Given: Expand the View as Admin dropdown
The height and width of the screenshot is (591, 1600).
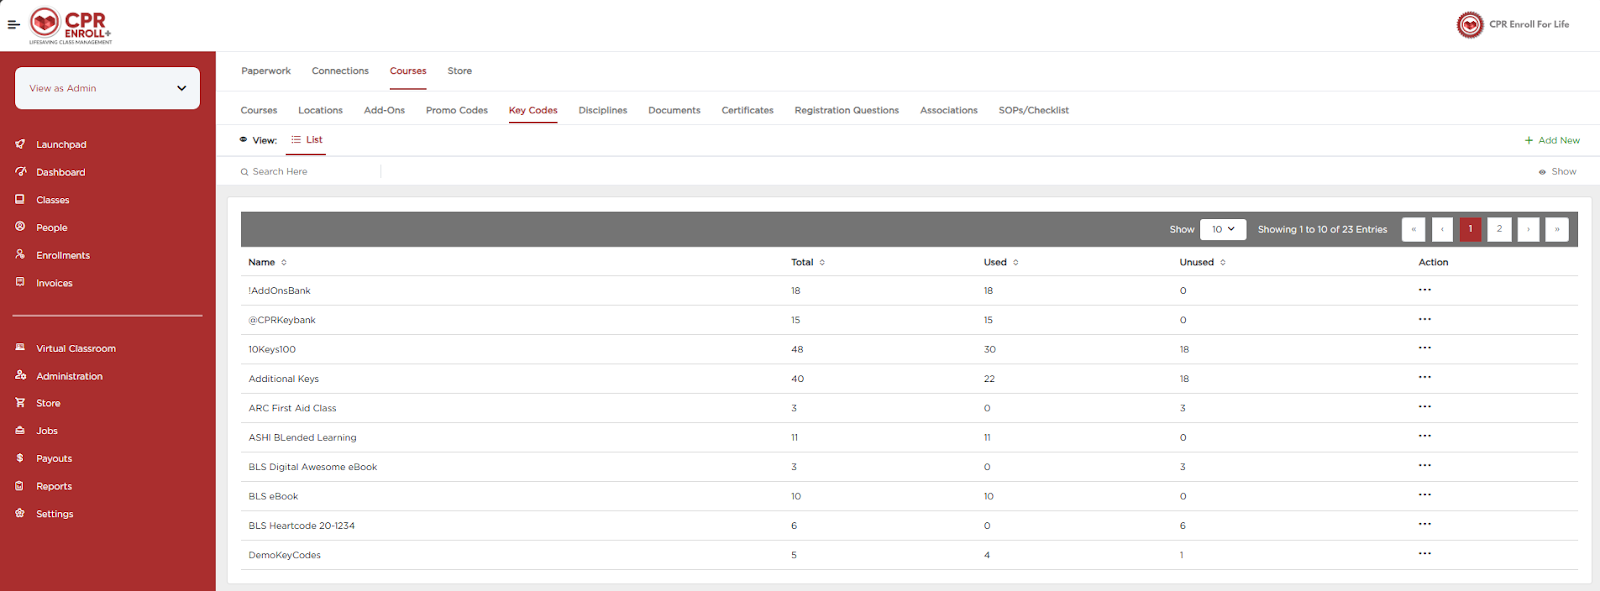Looking at the screenshot, I should coord(107,88).
